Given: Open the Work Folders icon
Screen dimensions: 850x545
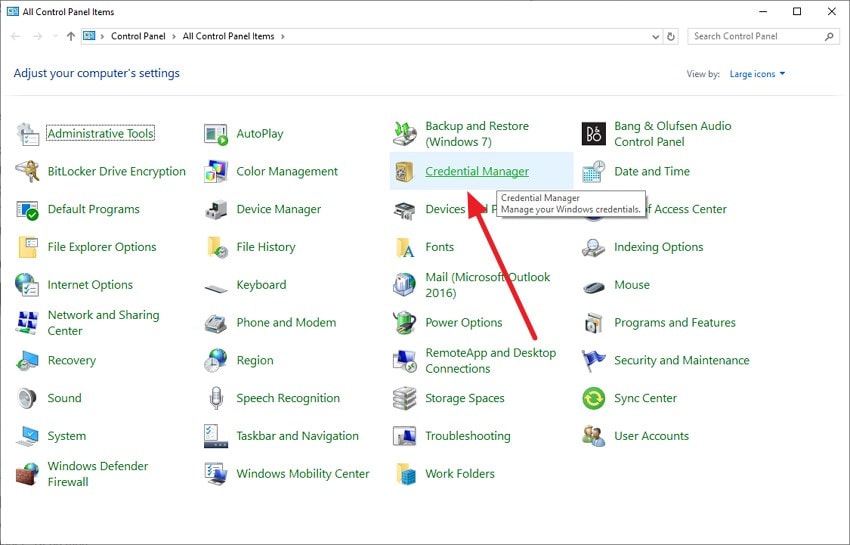Looking at the screenshot, I should pos(405,474).
